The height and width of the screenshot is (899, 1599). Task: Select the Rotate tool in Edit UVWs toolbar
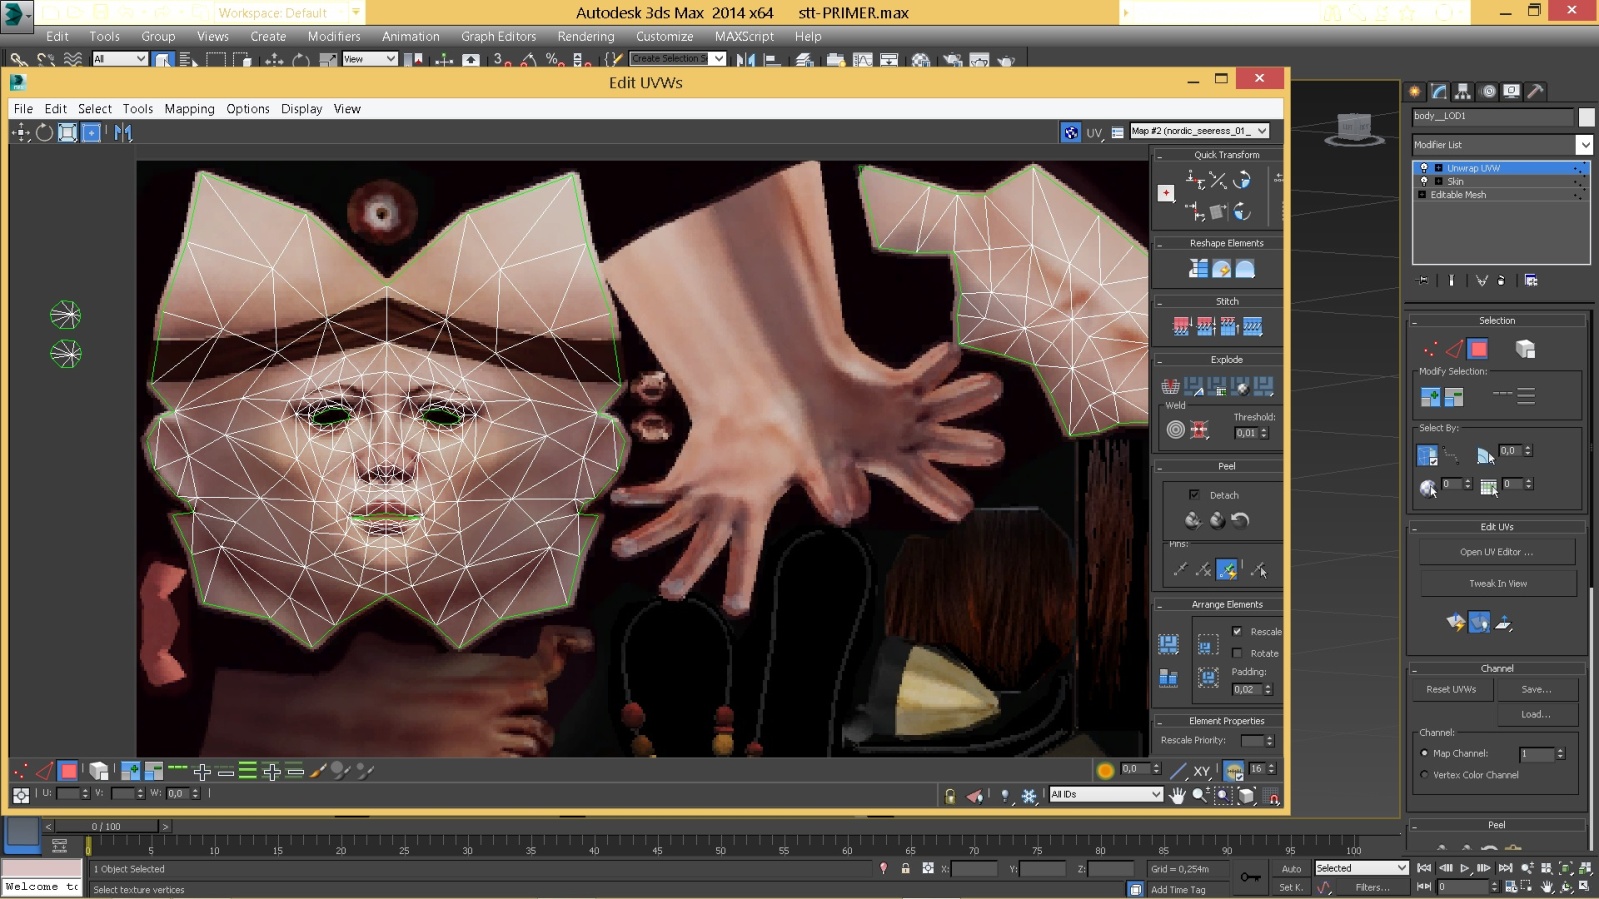coord(44,132)
